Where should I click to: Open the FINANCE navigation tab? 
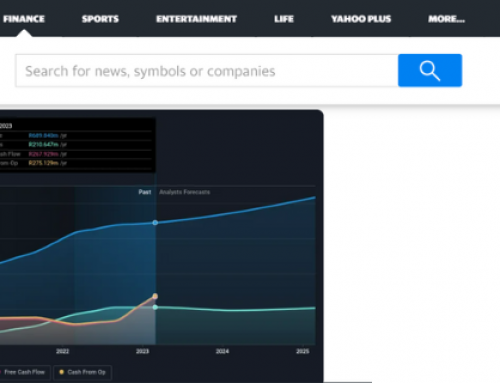click(24, 19)
